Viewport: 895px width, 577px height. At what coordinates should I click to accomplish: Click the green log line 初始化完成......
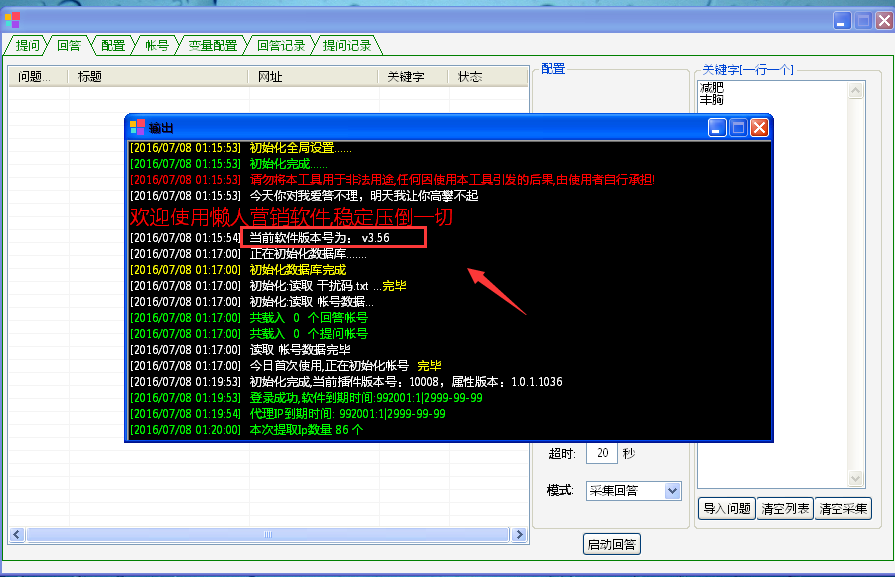click(x=229, y=164)
